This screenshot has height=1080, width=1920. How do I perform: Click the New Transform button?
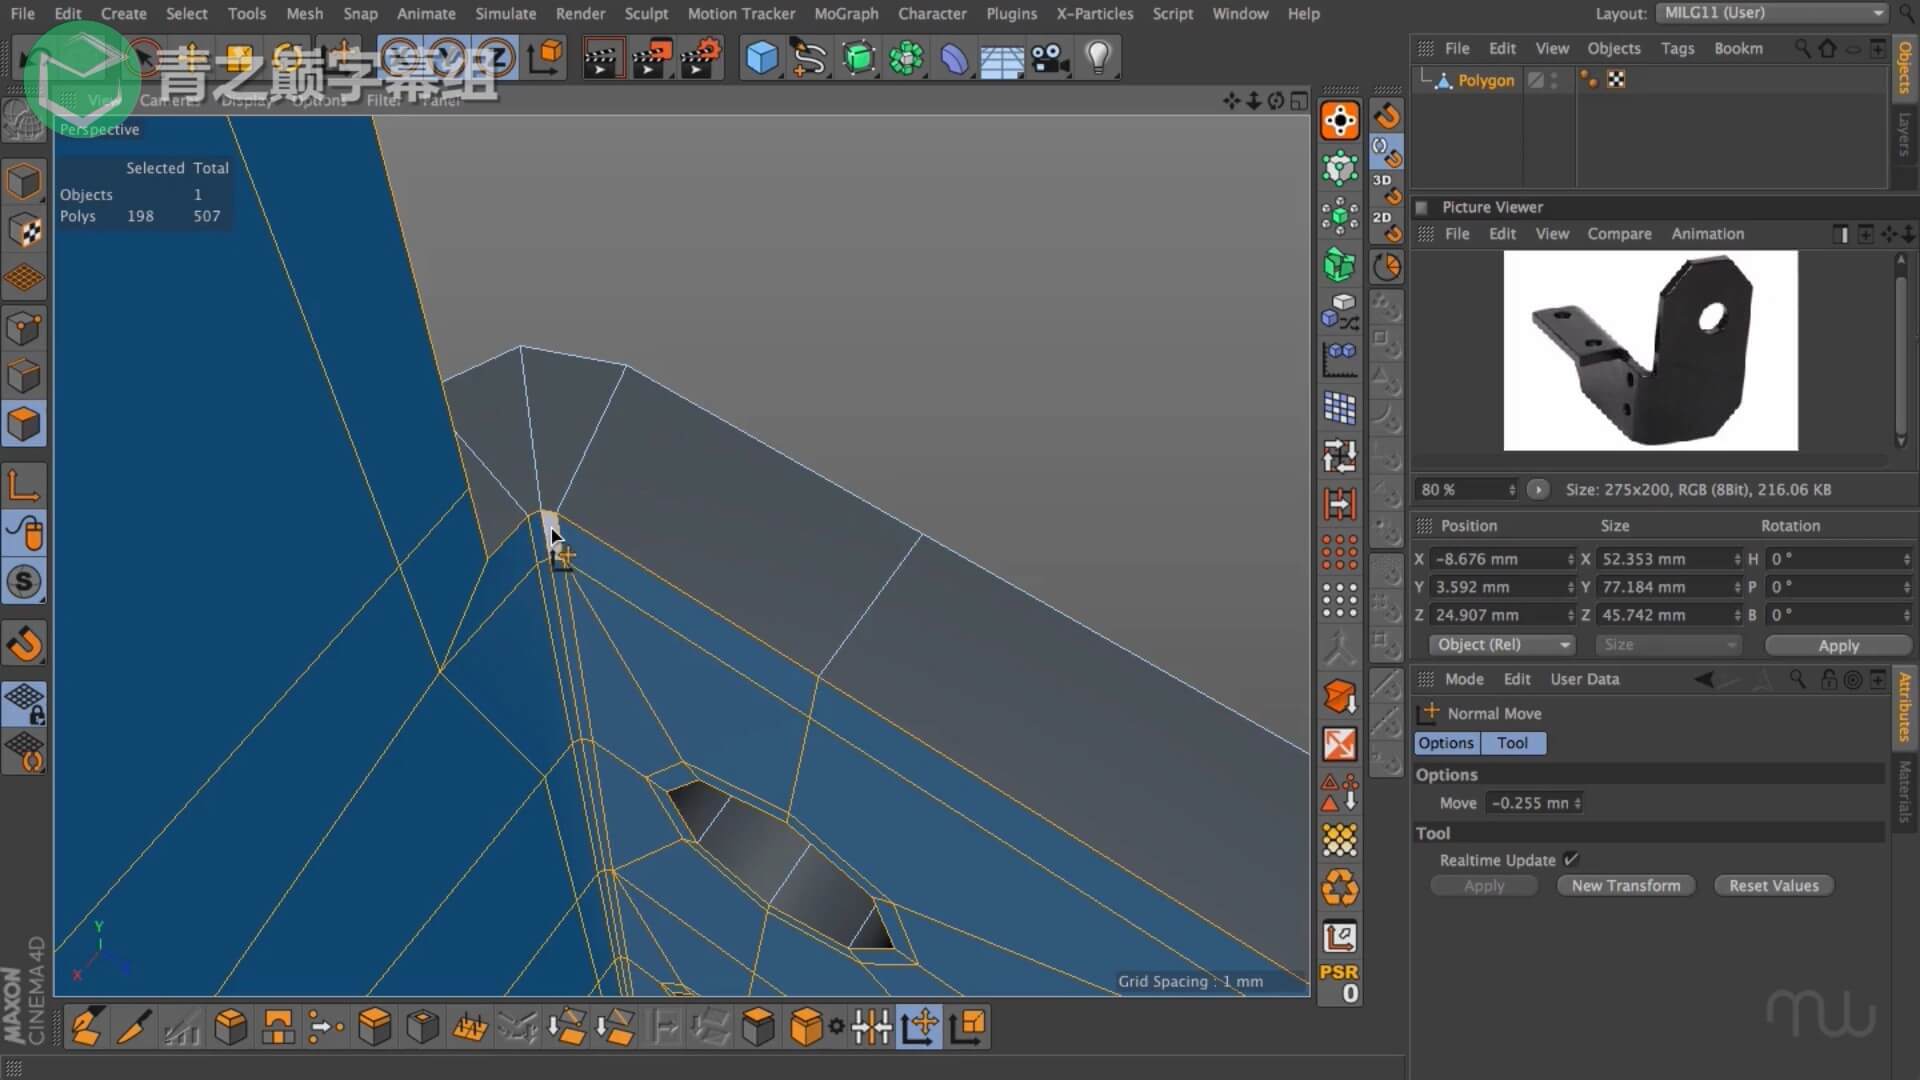(x=1625, y=886)
